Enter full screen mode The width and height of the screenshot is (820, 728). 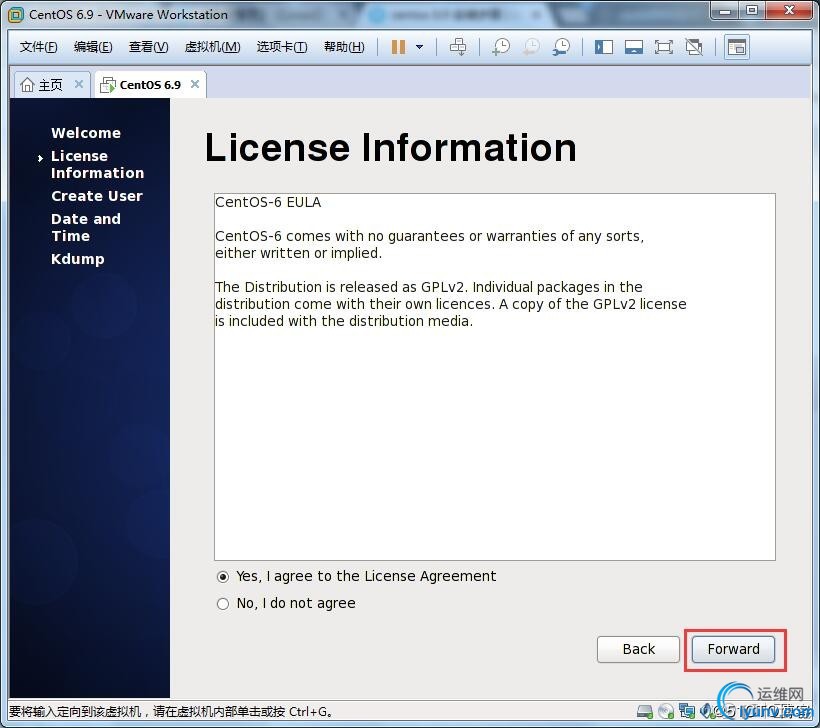tap(664, 47)
